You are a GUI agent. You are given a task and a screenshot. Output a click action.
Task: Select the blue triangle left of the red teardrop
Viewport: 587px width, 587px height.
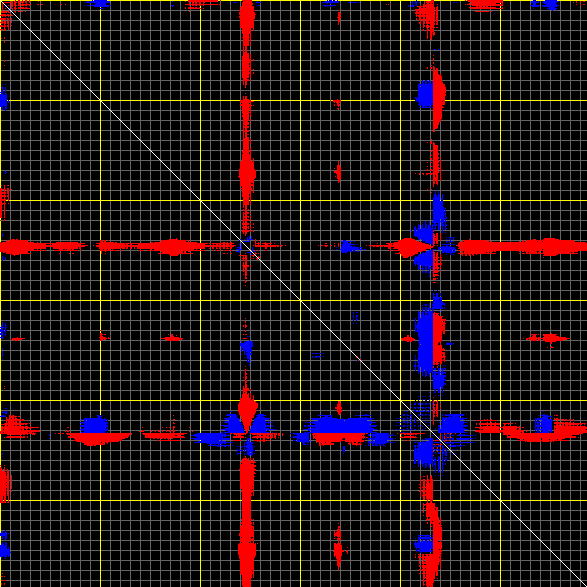pyautogui.click(x=234, y=424)
